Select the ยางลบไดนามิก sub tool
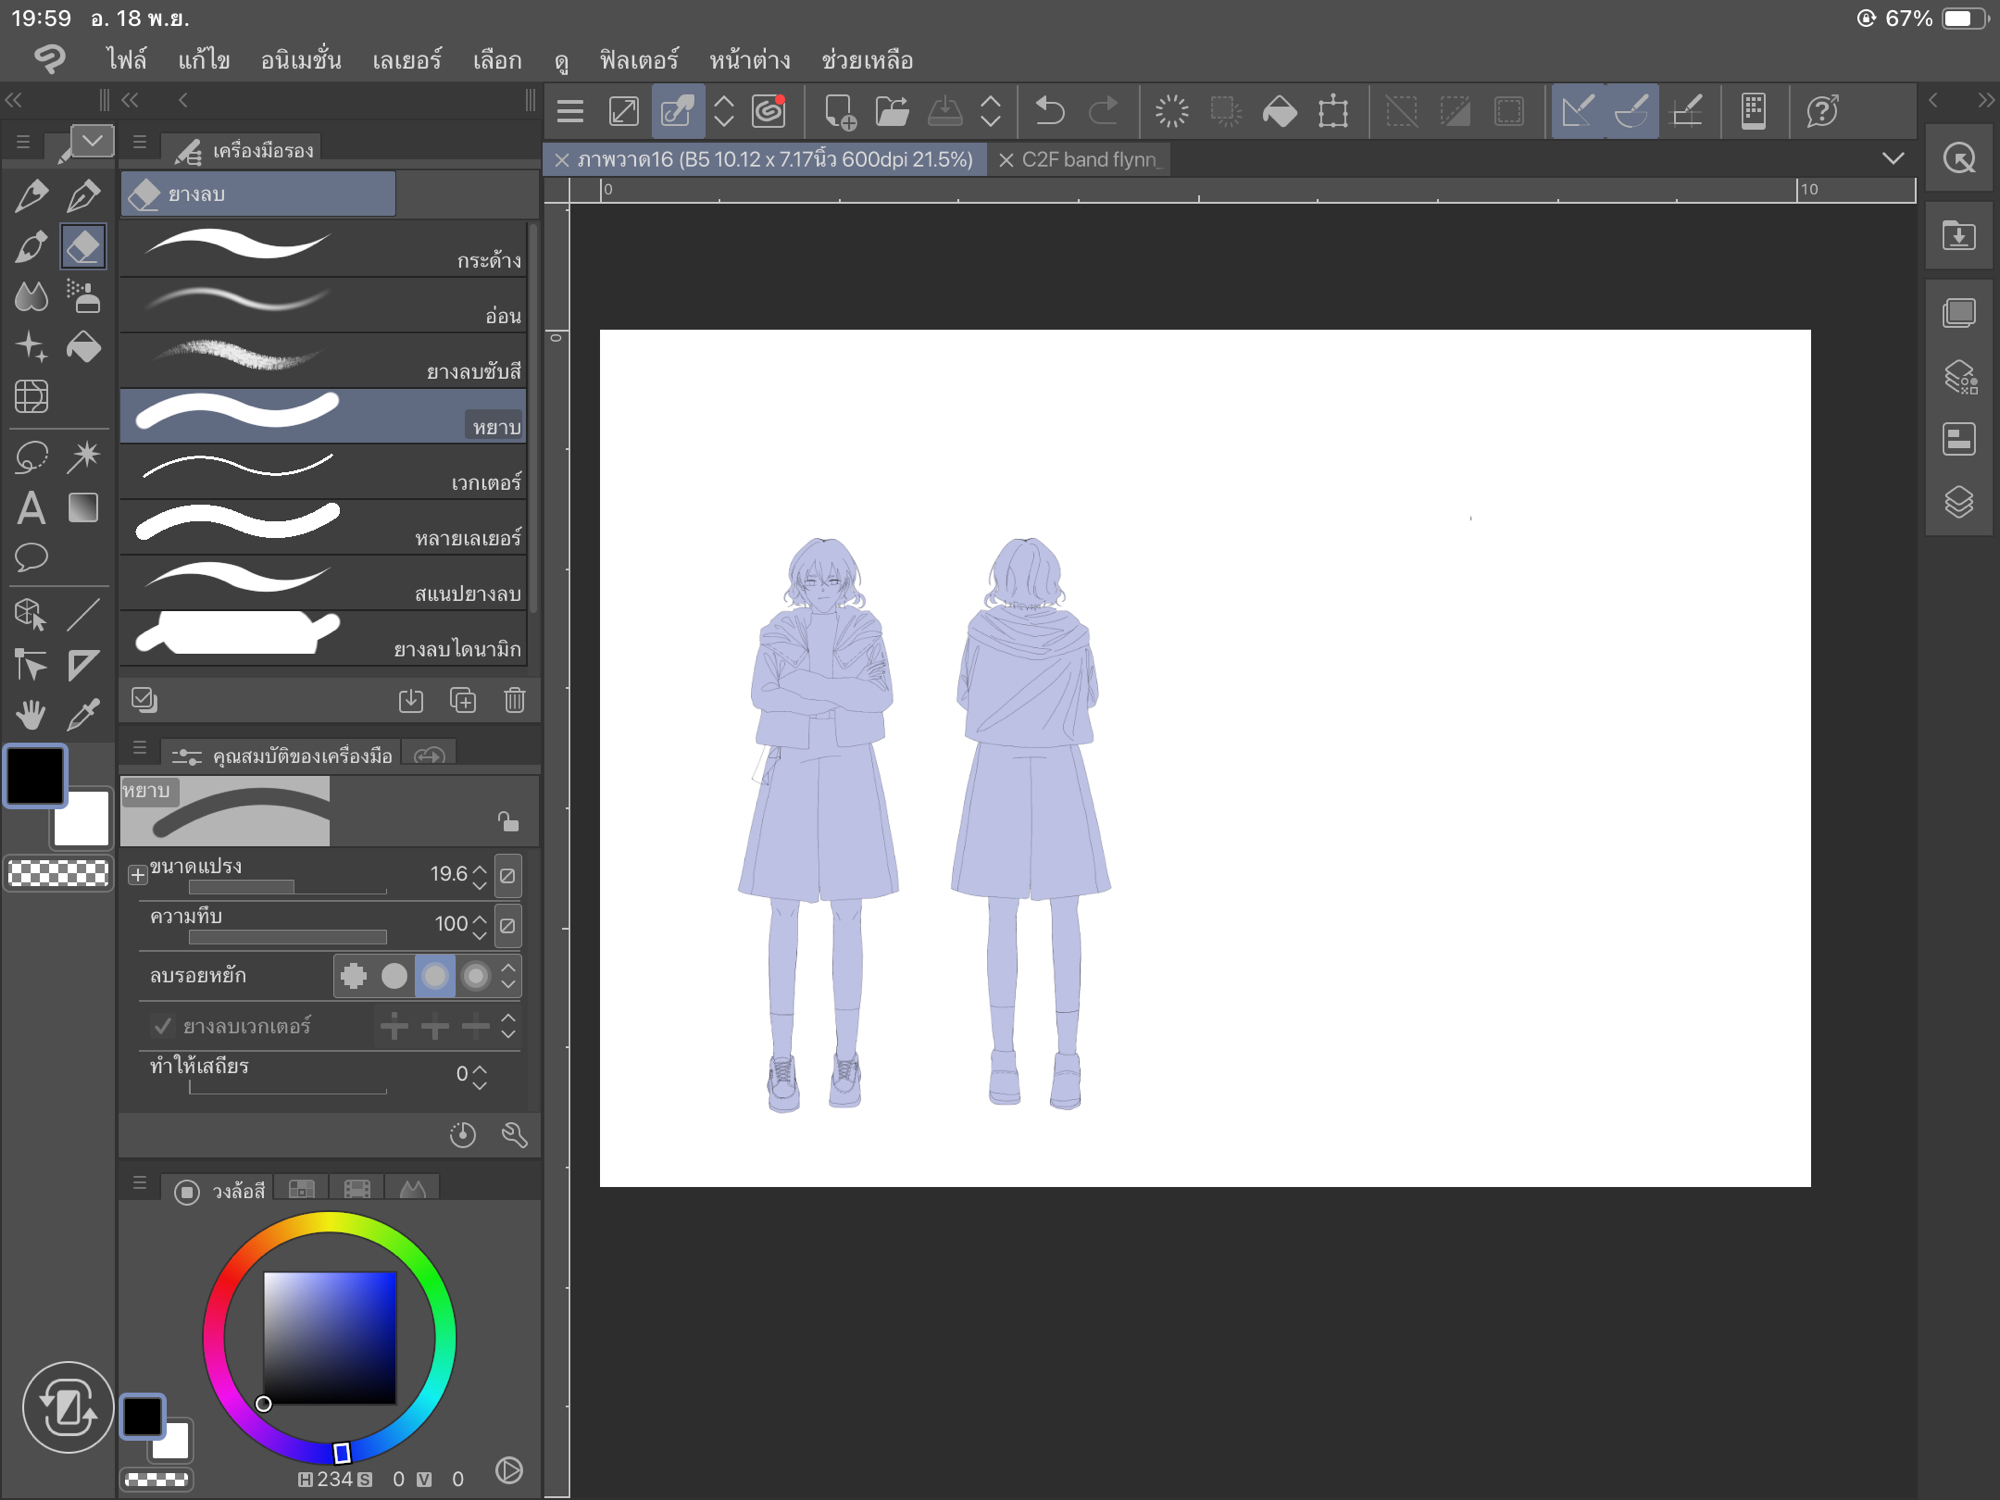This screenshot has width=2000, height=1500. point(322,638)
